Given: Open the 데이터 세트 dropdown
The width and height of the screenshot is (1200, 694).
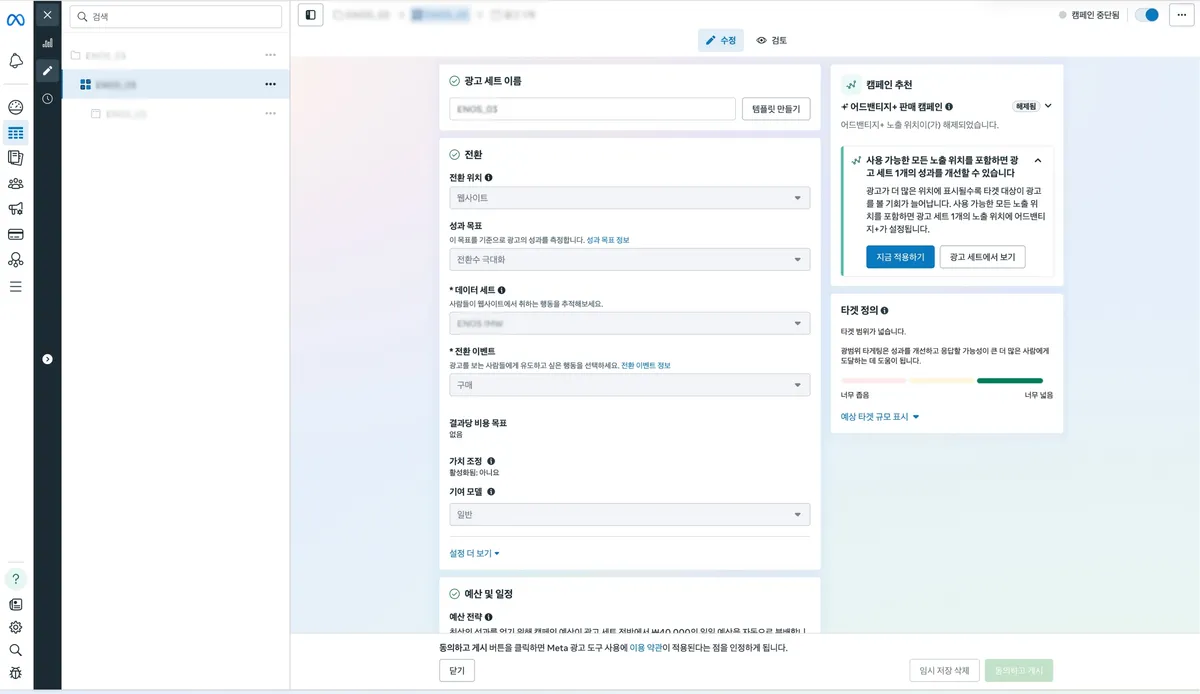Looking at the screenshot, I should pos(630,323).
